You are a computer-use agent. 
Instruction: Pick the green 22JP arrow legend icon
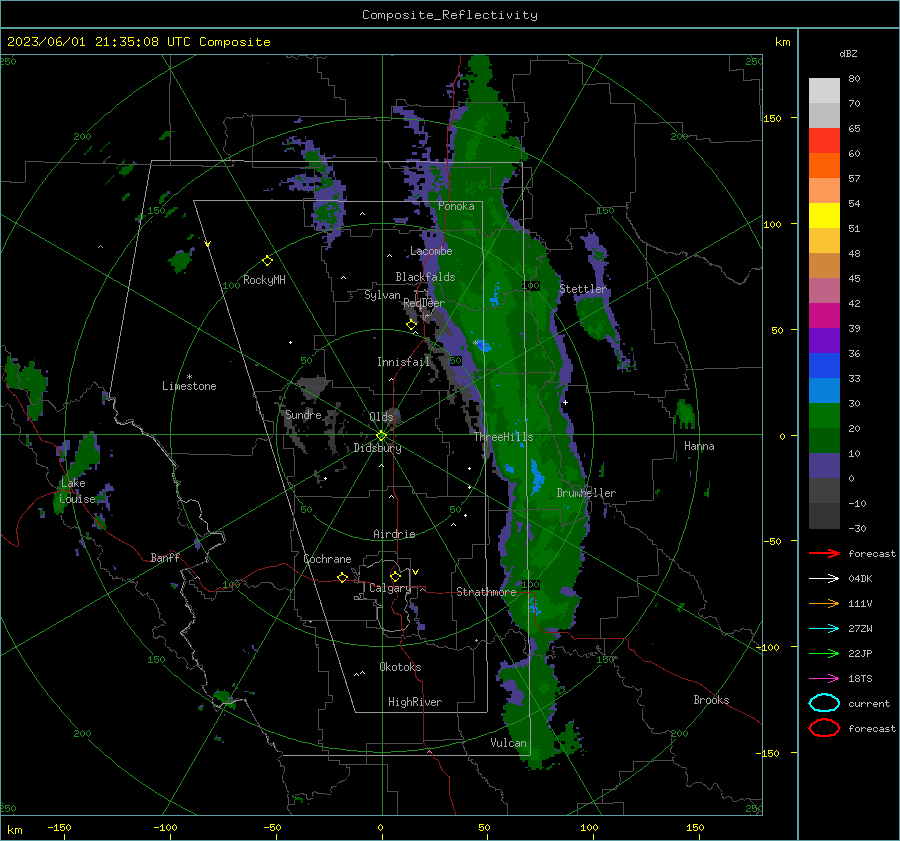point(824,653)
